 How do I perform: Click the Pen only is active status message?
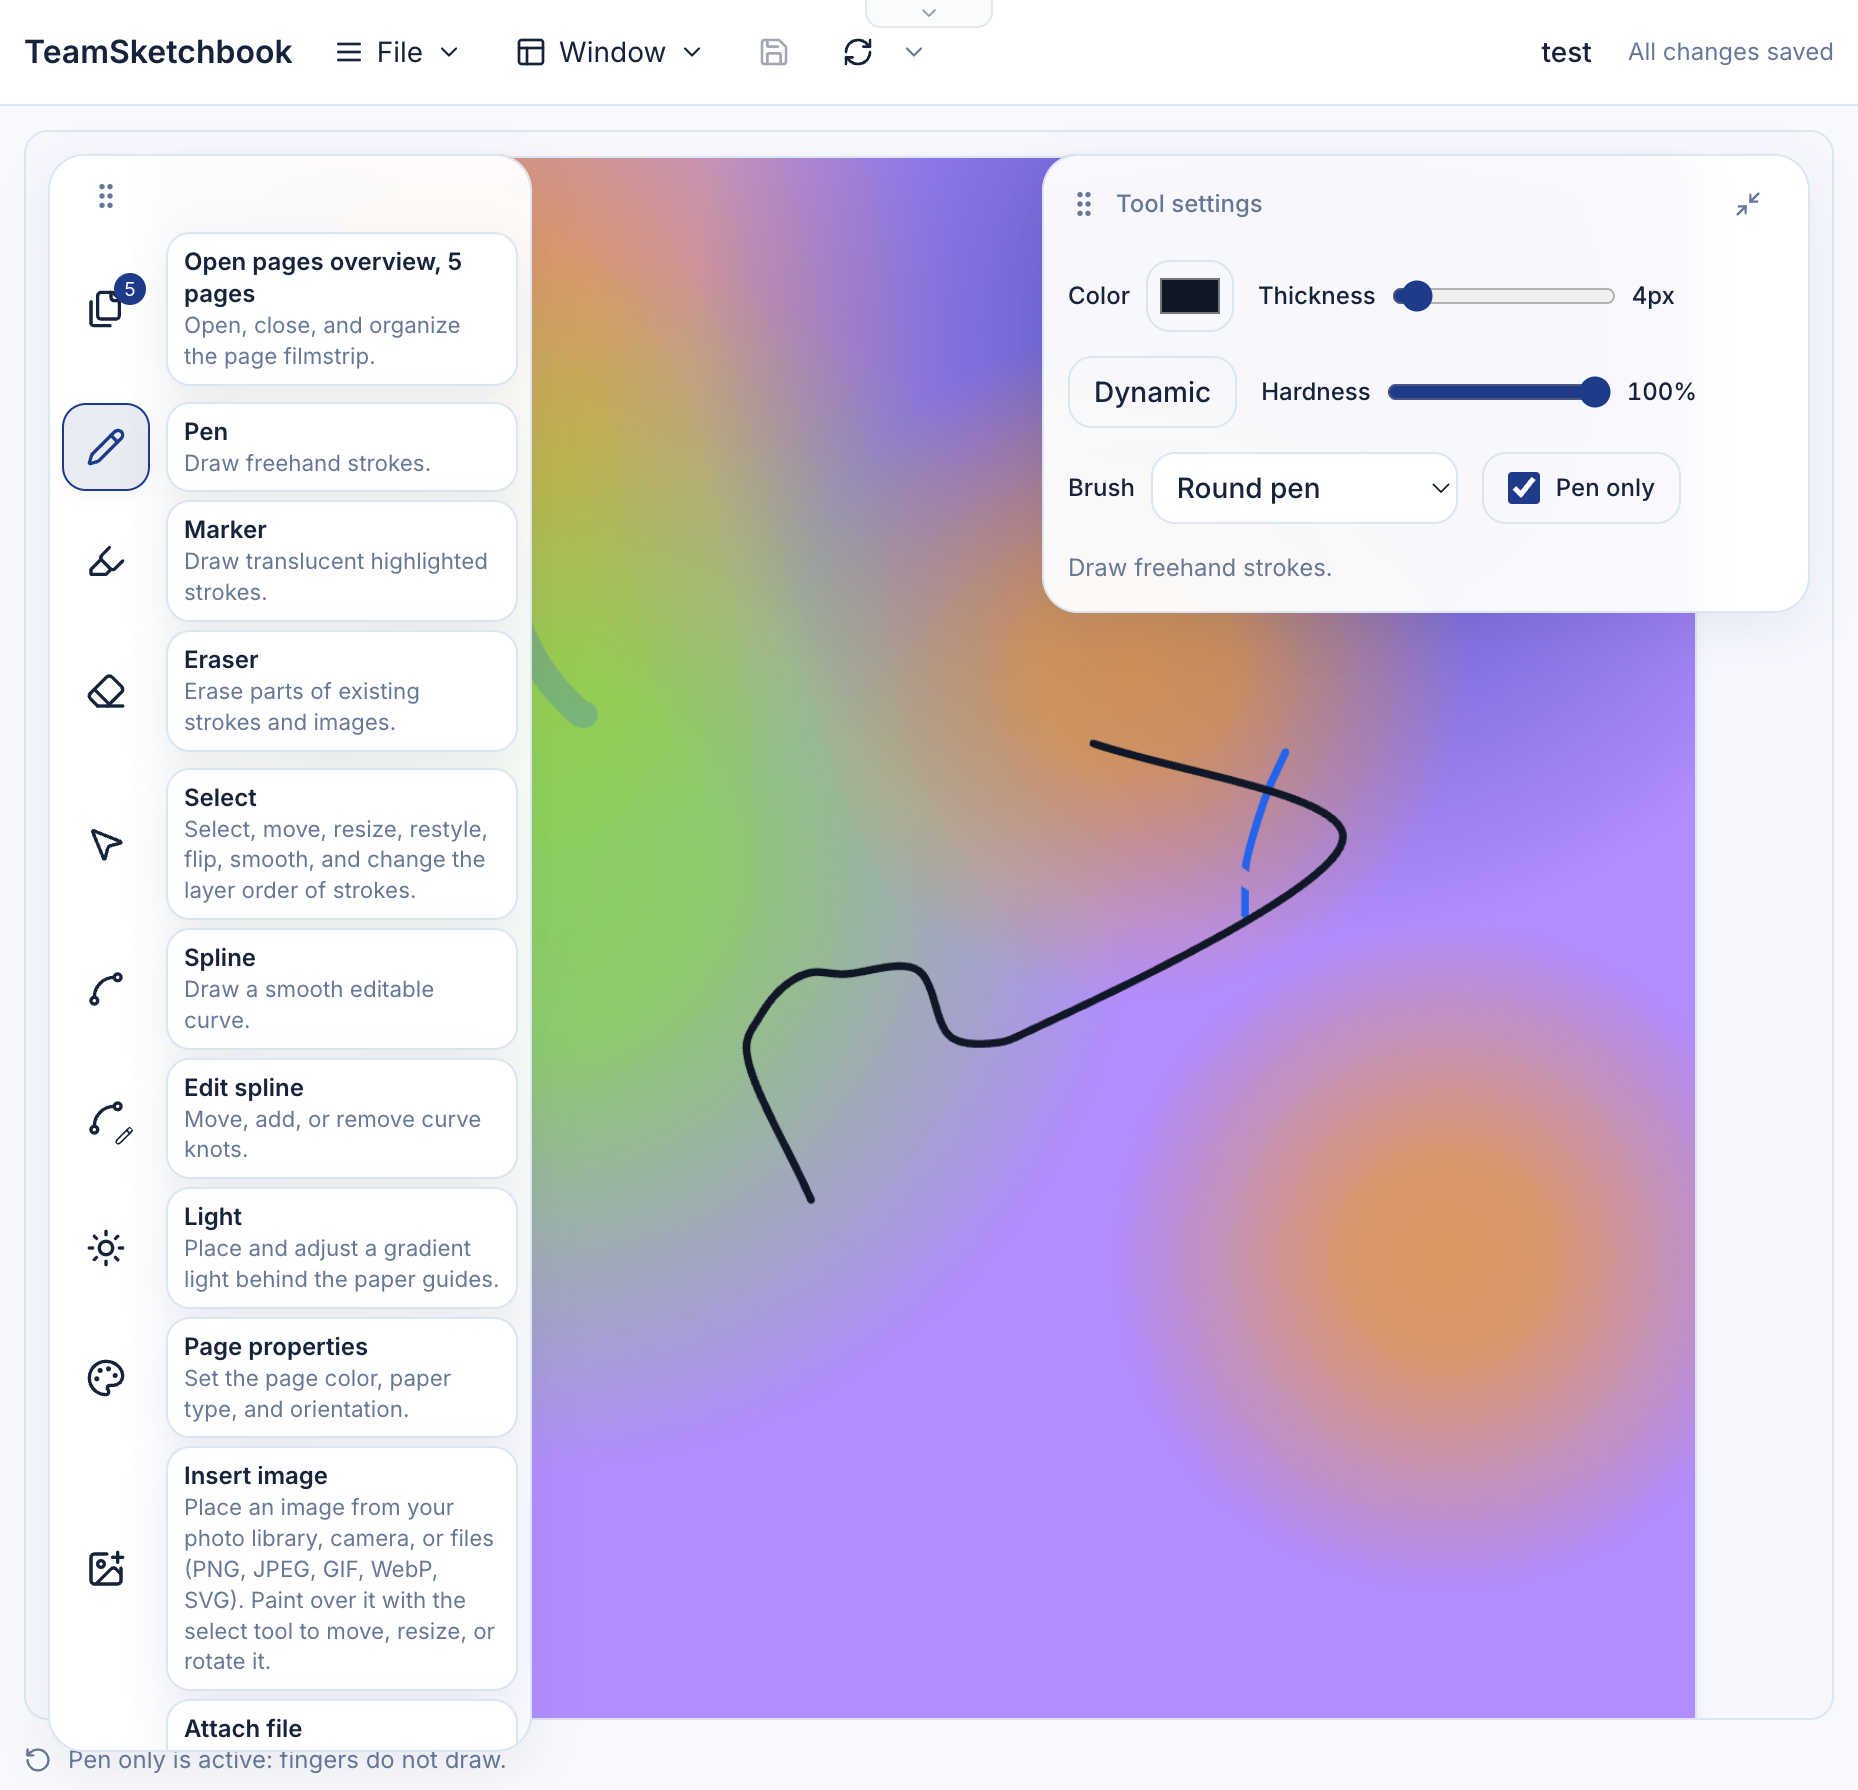pyautogui.click(x=287, y=1760)
